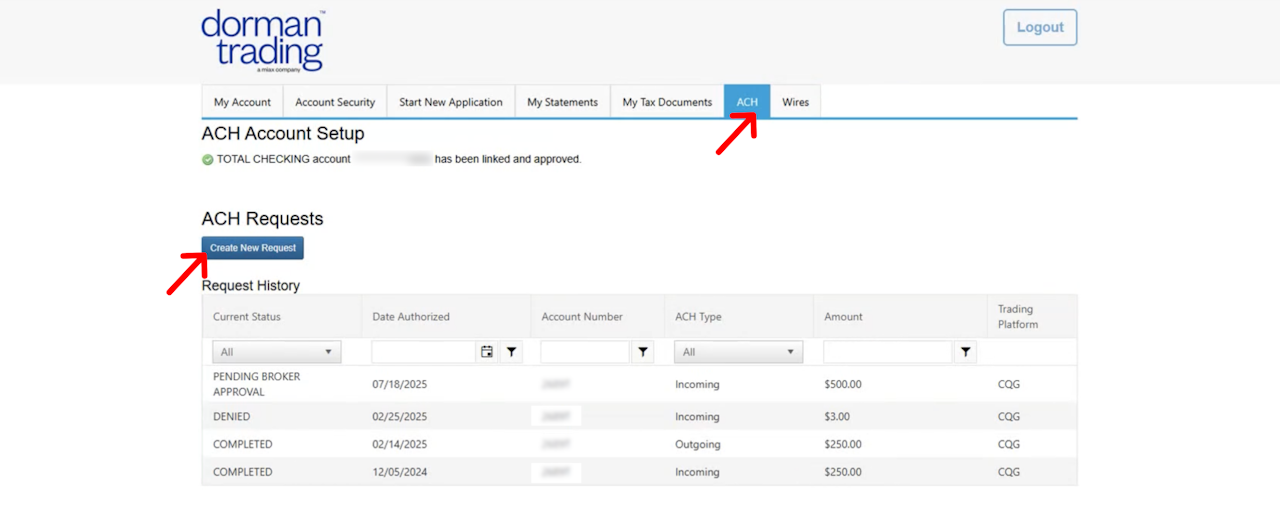Focus the Date Authorized filter text field
Image resolution: width=1280 pixels, height=519 pixels.
(423, 352)
